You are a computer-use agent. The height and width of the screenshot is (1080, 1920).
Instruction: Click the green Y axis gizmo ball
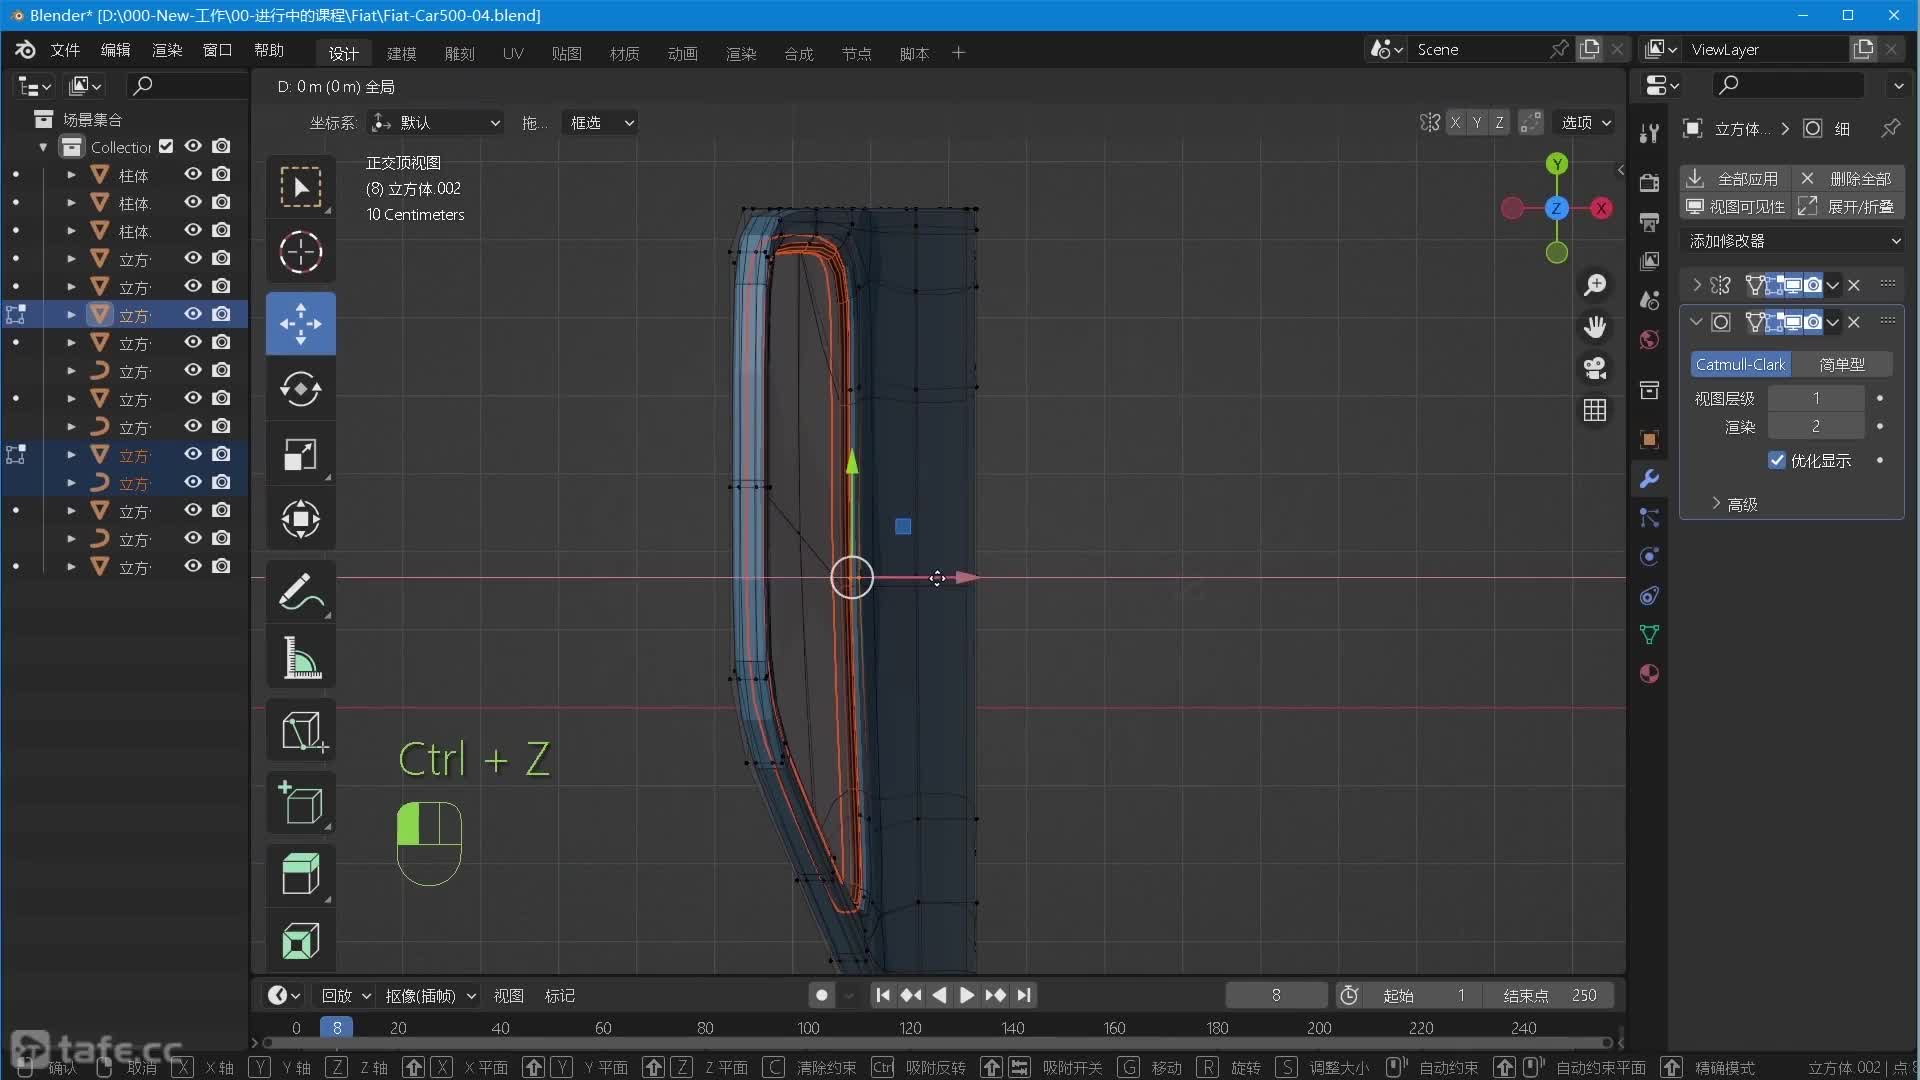(x=1557, y=164)
